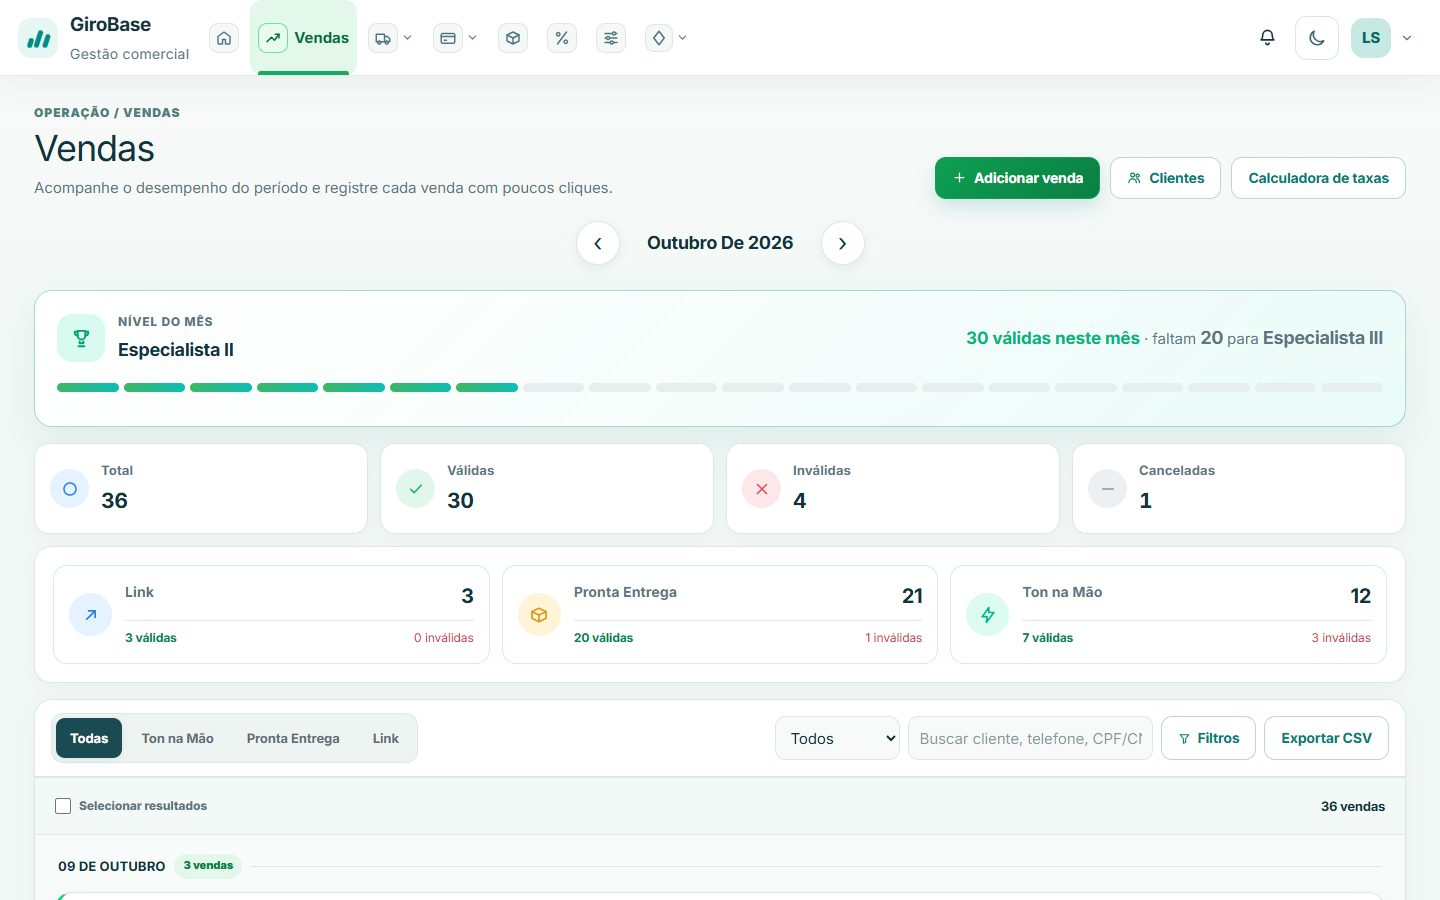Open the percent nav icon

click(562, 38)
